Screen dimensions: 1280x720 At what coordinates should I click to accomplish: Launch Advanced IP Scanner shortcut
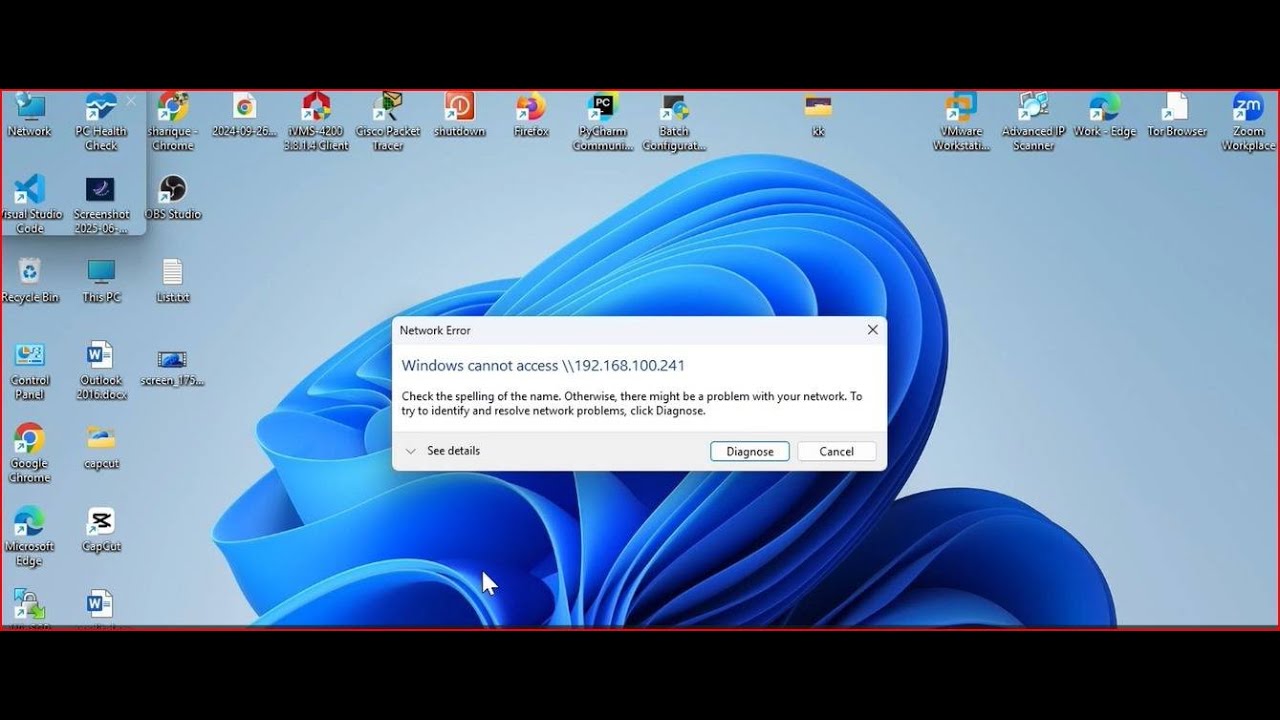(x=1033, y=122)
